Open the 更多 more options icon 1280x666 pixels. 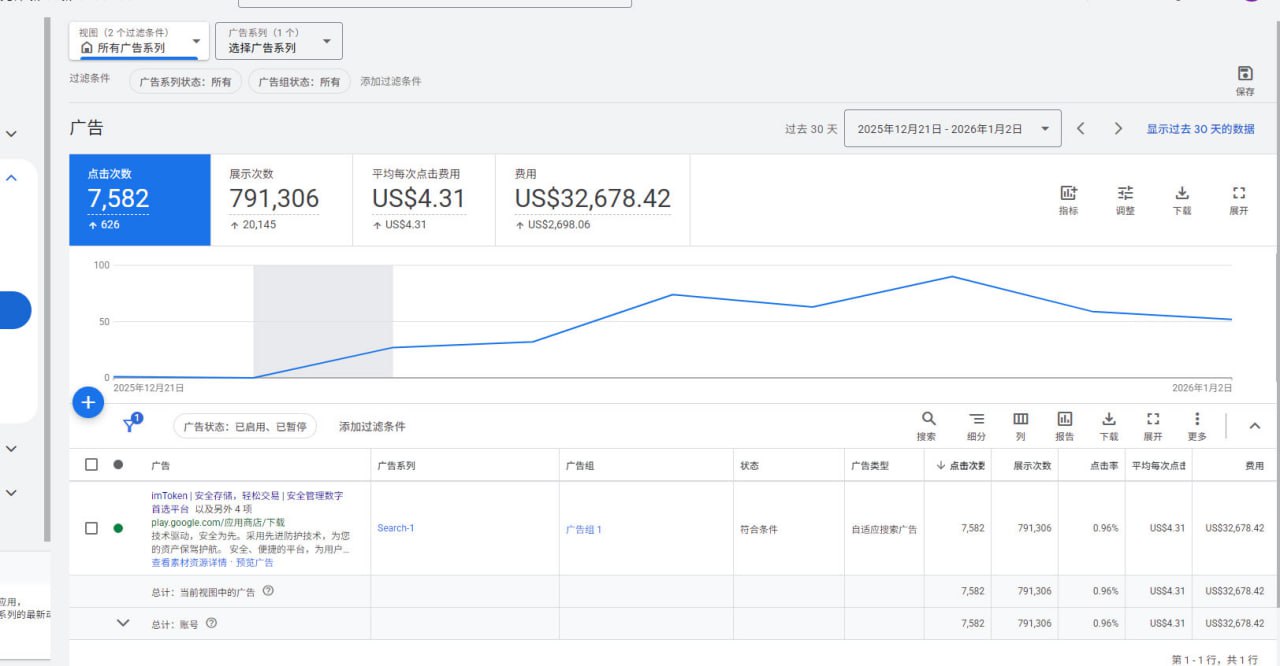coord(1197,419)
